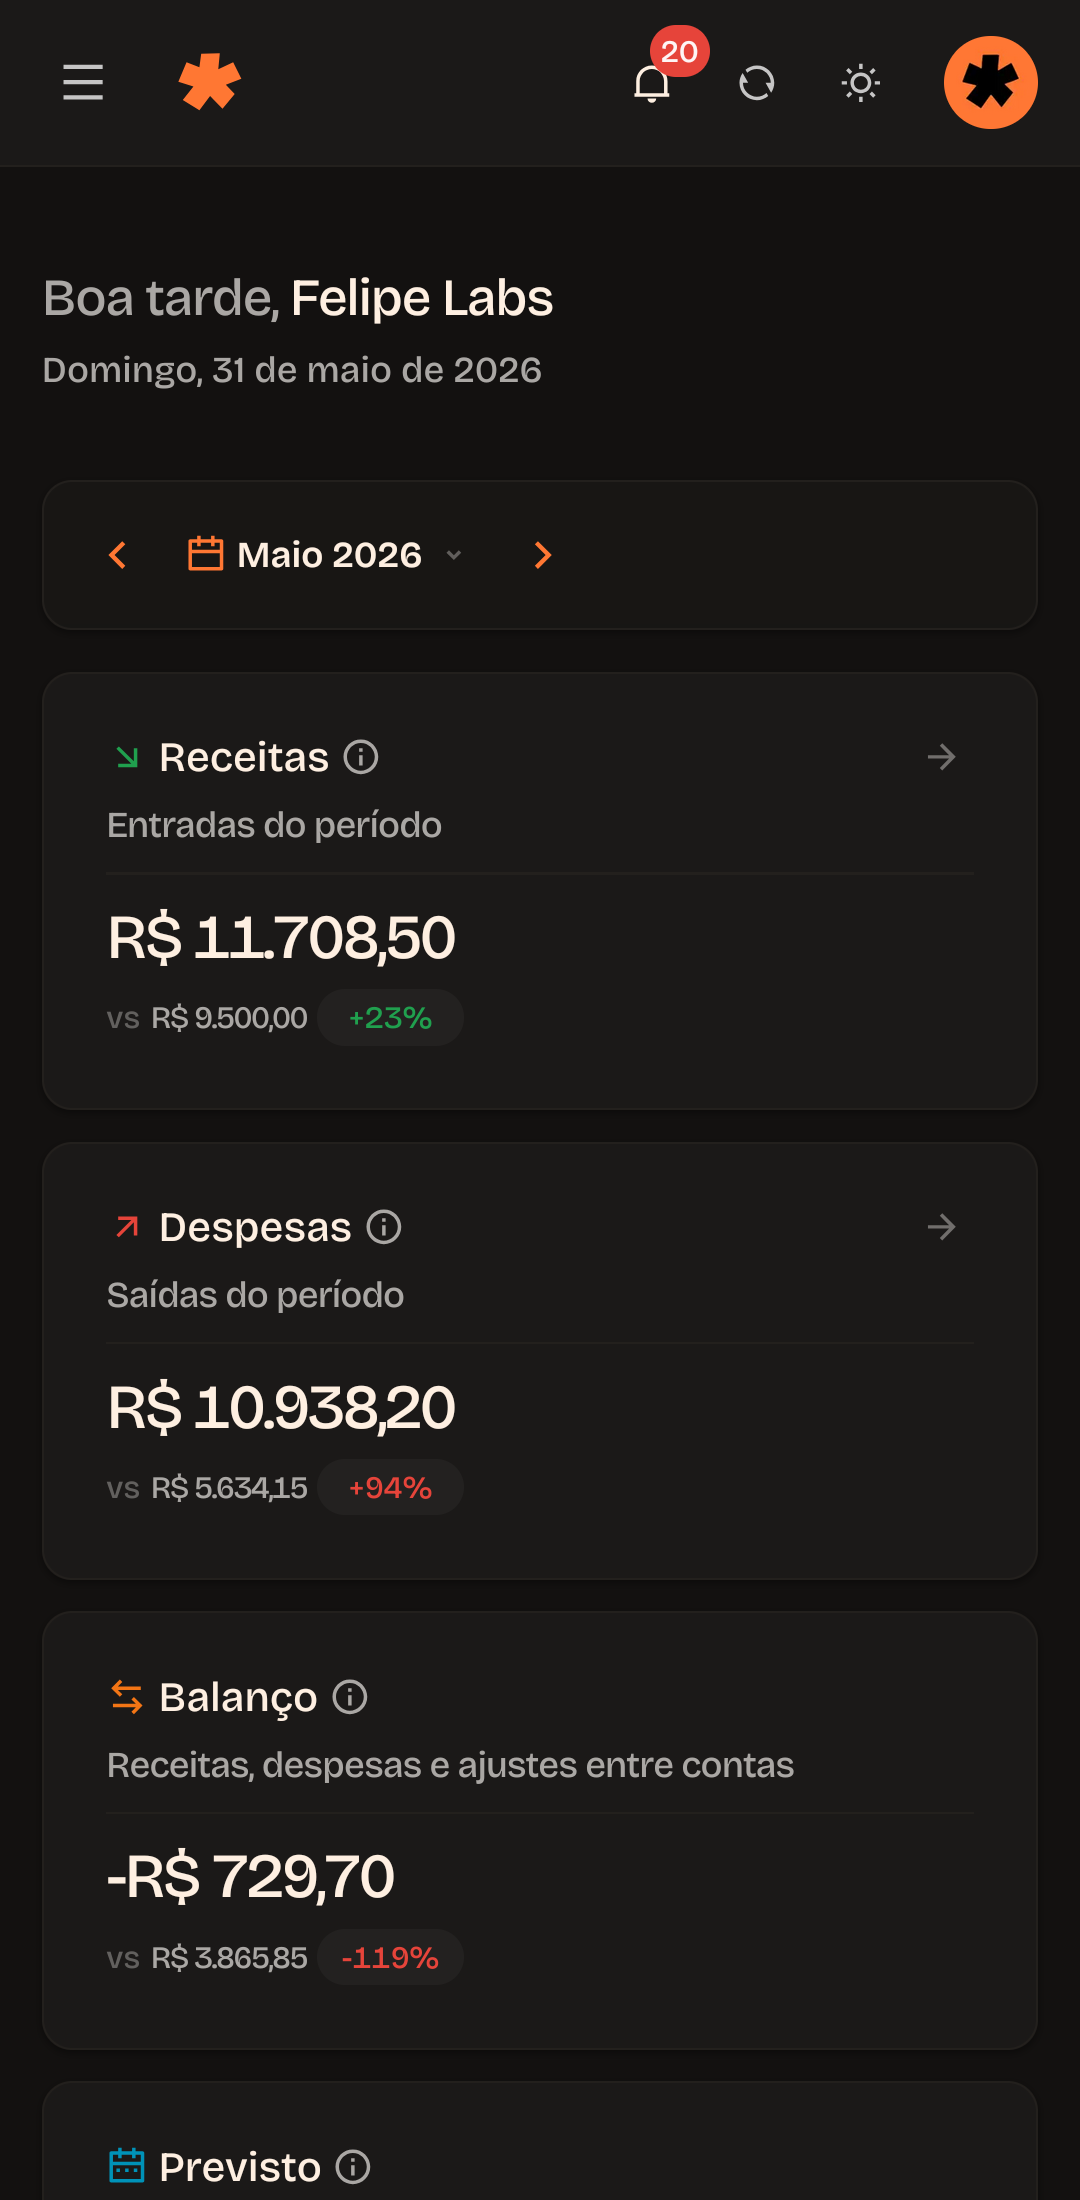Click the -119% balanço badge
Screen dimensions: 1080x2200
390,1958
